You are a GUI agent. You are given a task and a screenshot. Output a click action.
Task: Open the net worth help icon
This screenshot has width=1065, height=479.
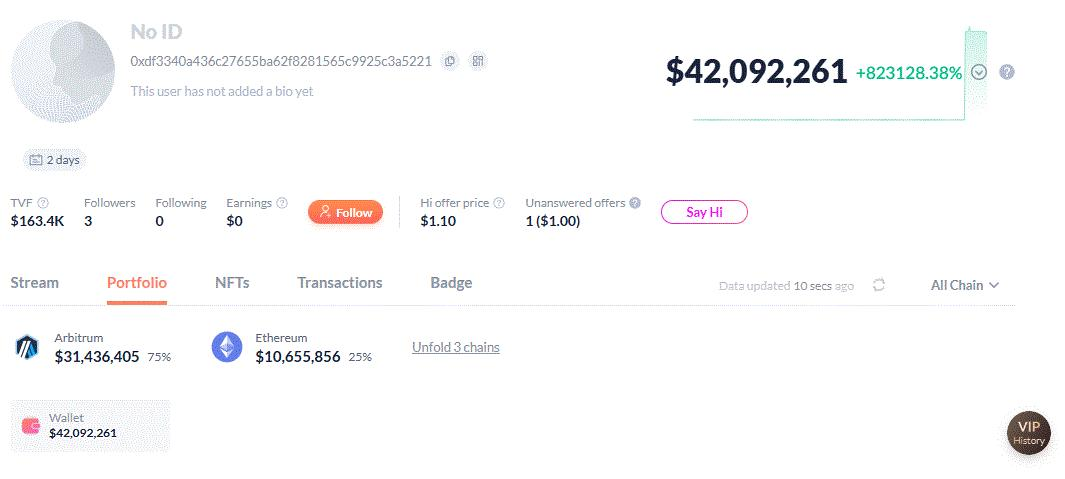[1007, 72]
